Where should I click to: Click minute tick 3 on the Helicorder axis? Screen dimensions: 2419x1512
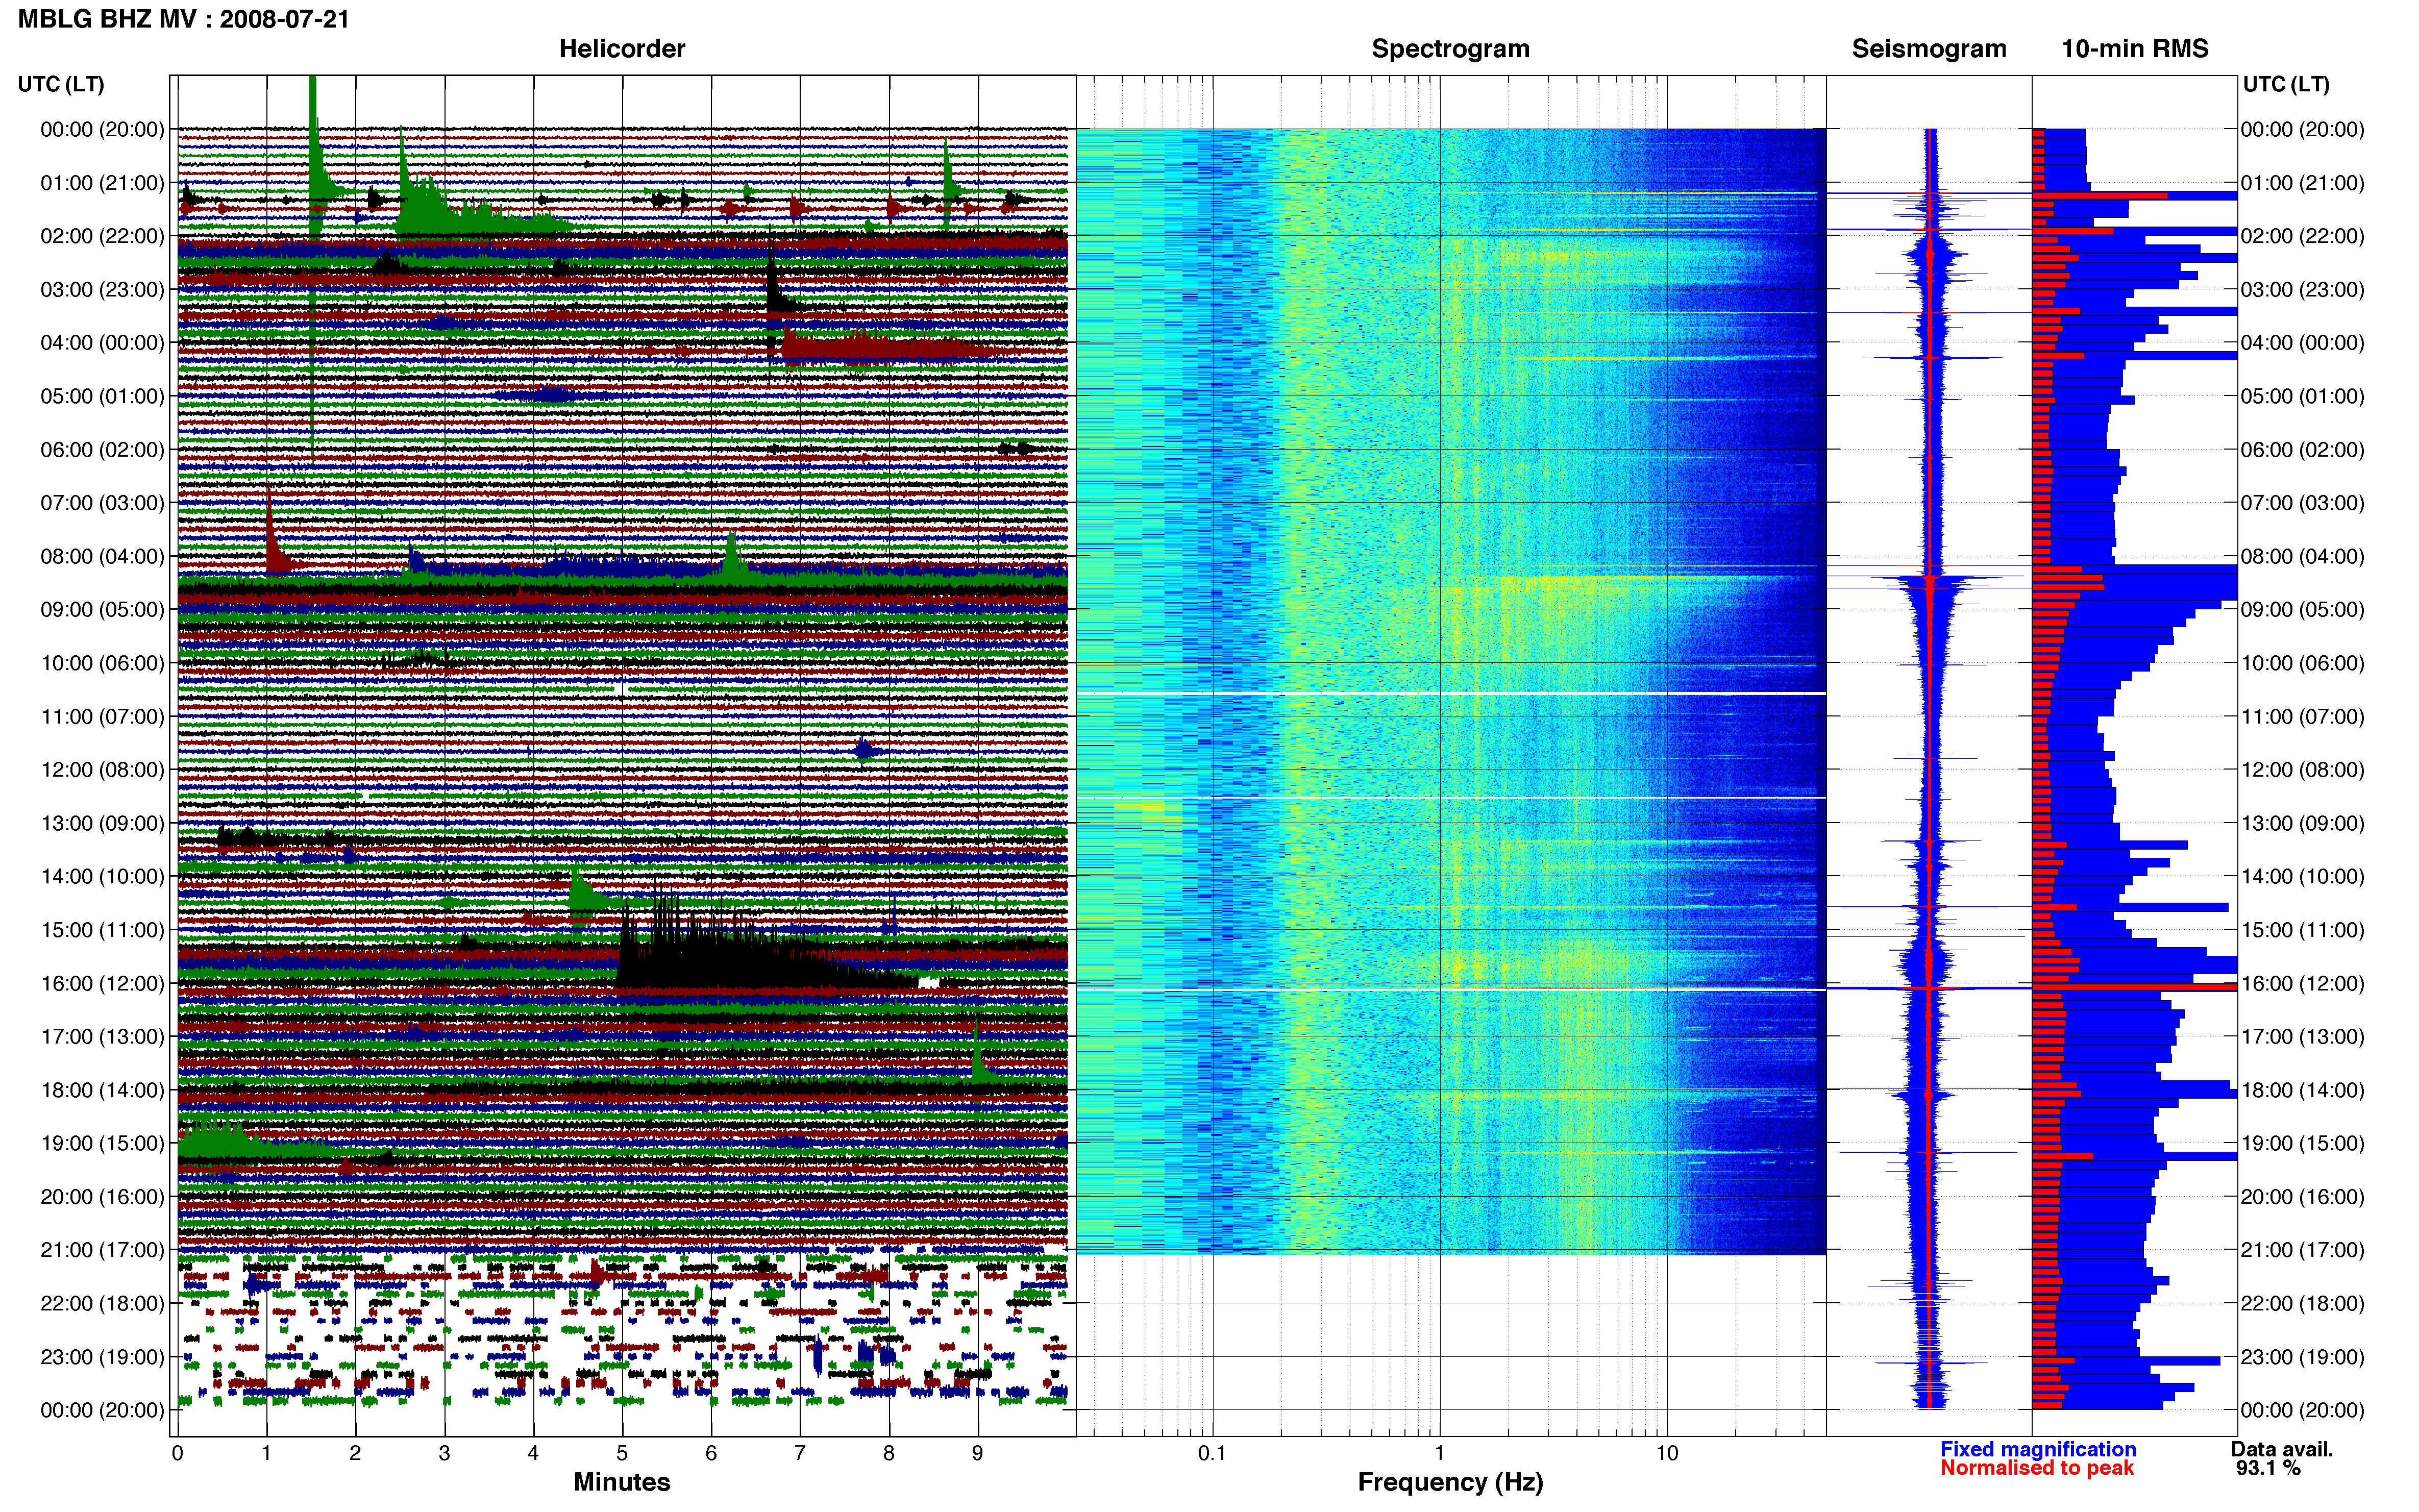[x=444, y=1453]
